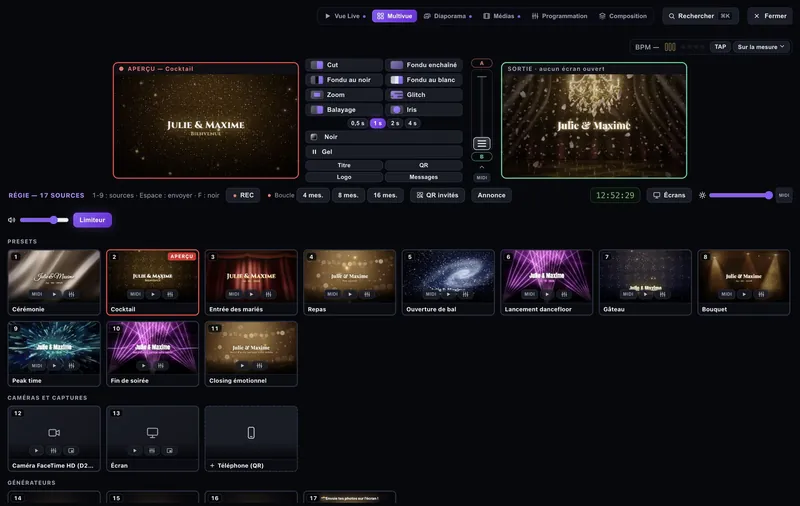Toggle the Limiteur audio limiter
Screen dimensions: 800x506
(92, 220)
